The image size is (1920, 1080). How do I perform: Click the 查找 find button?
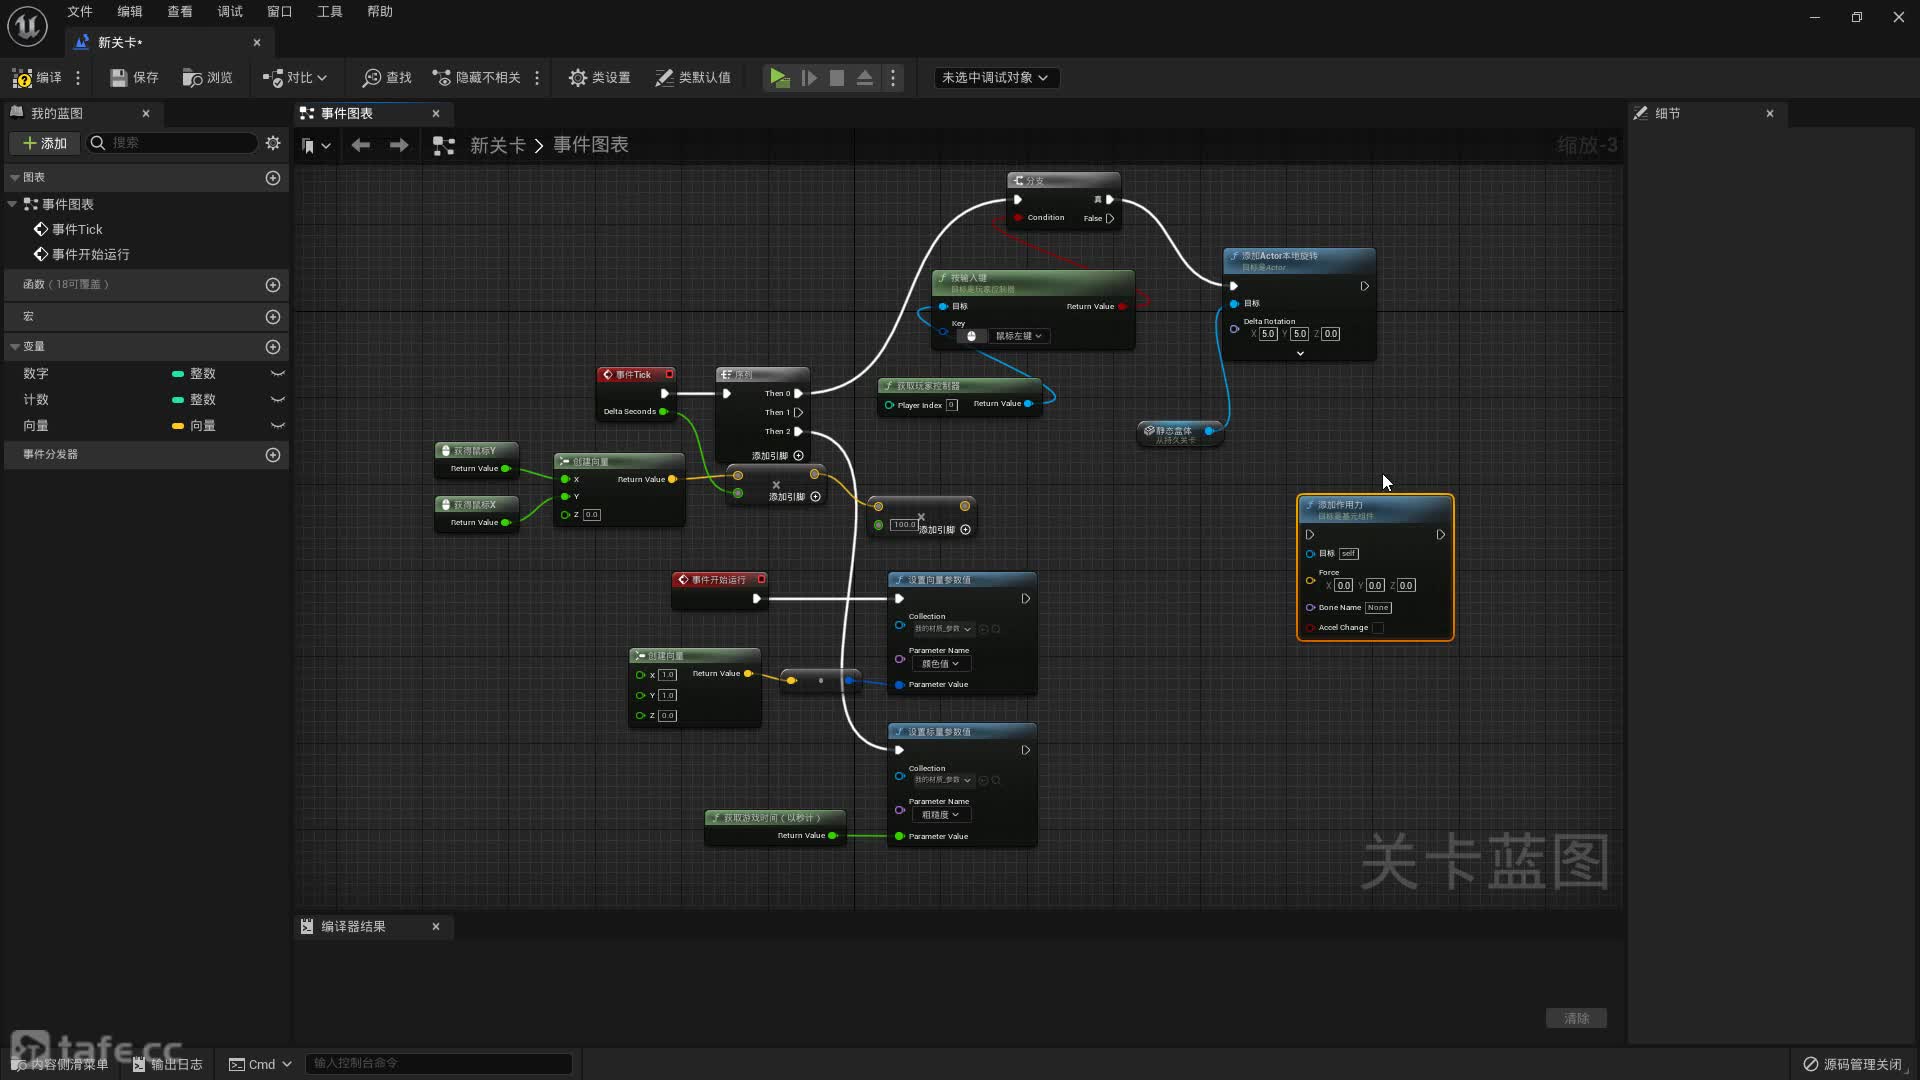(x=388, y=77)
